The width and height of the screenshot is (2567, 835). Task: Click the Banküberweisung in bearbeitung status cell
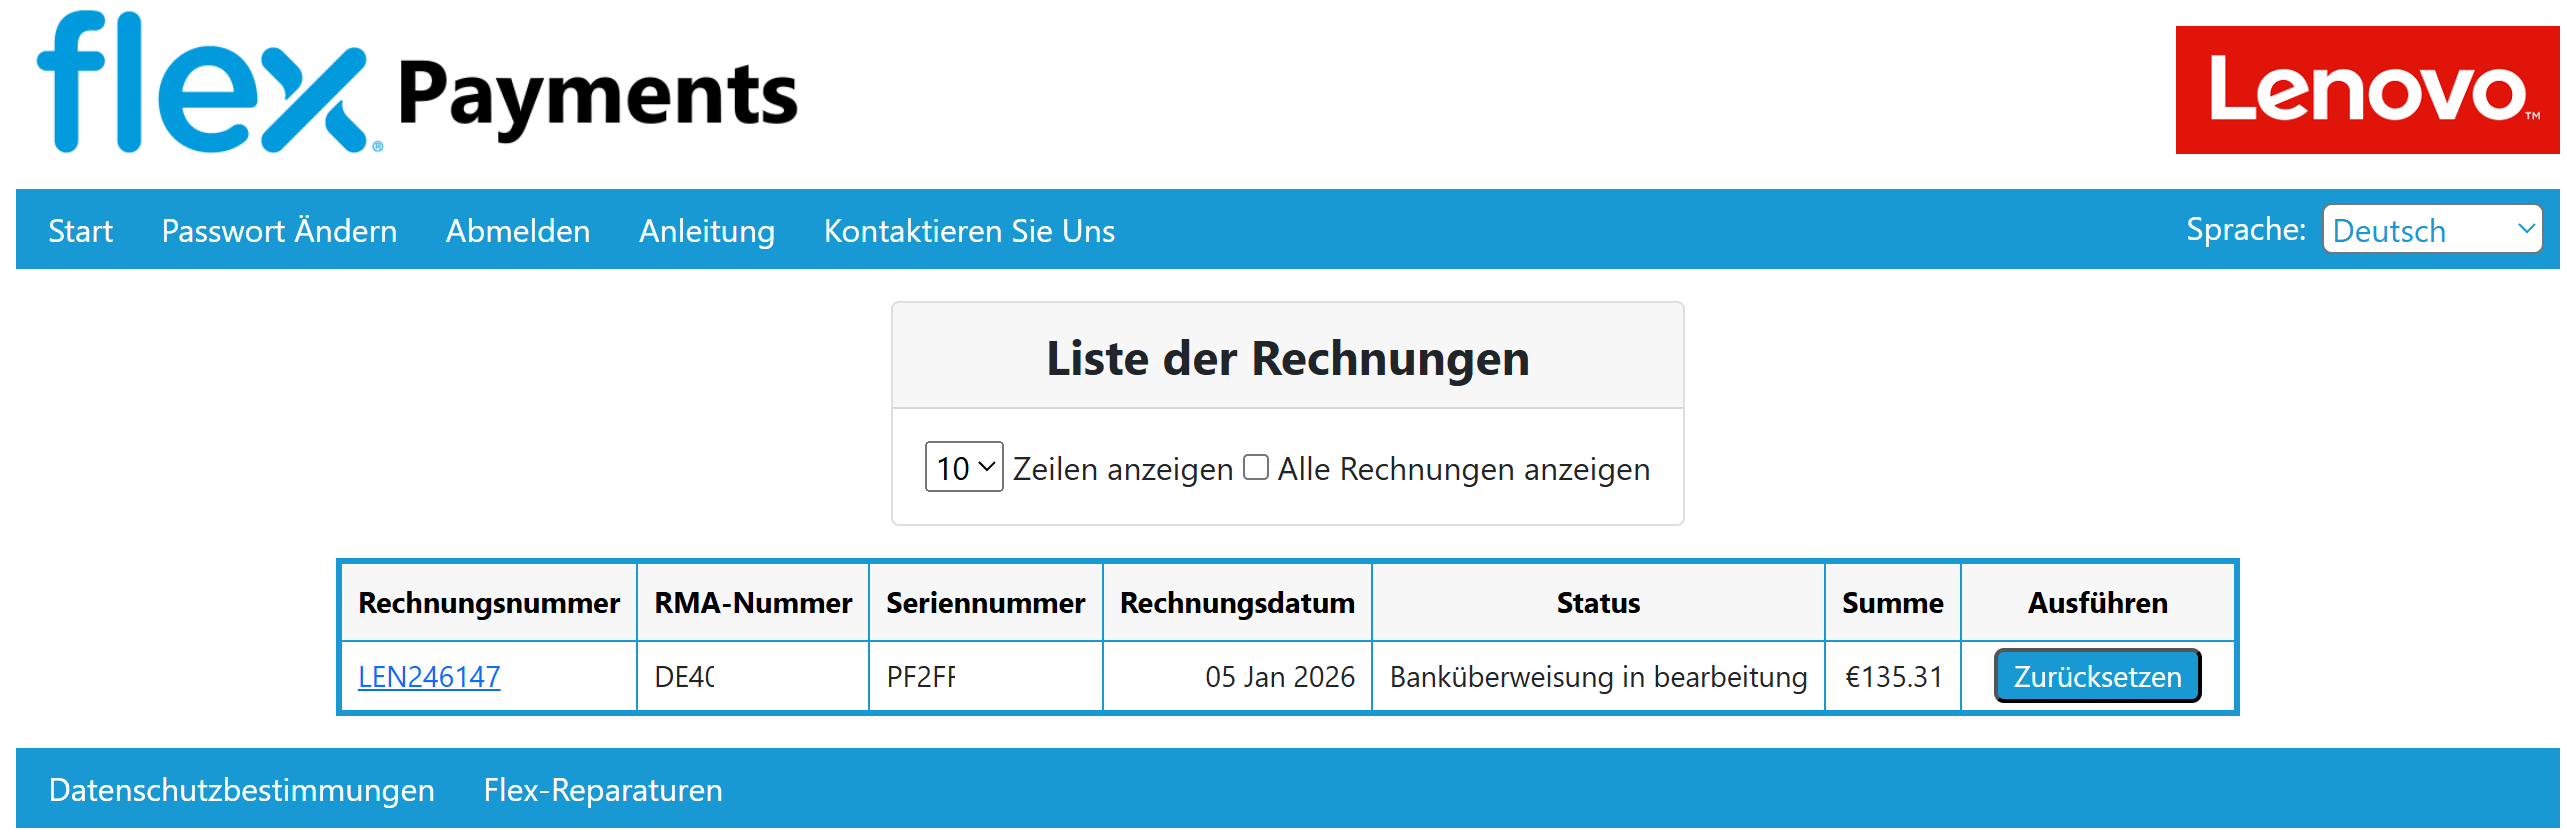[1597, 677]
